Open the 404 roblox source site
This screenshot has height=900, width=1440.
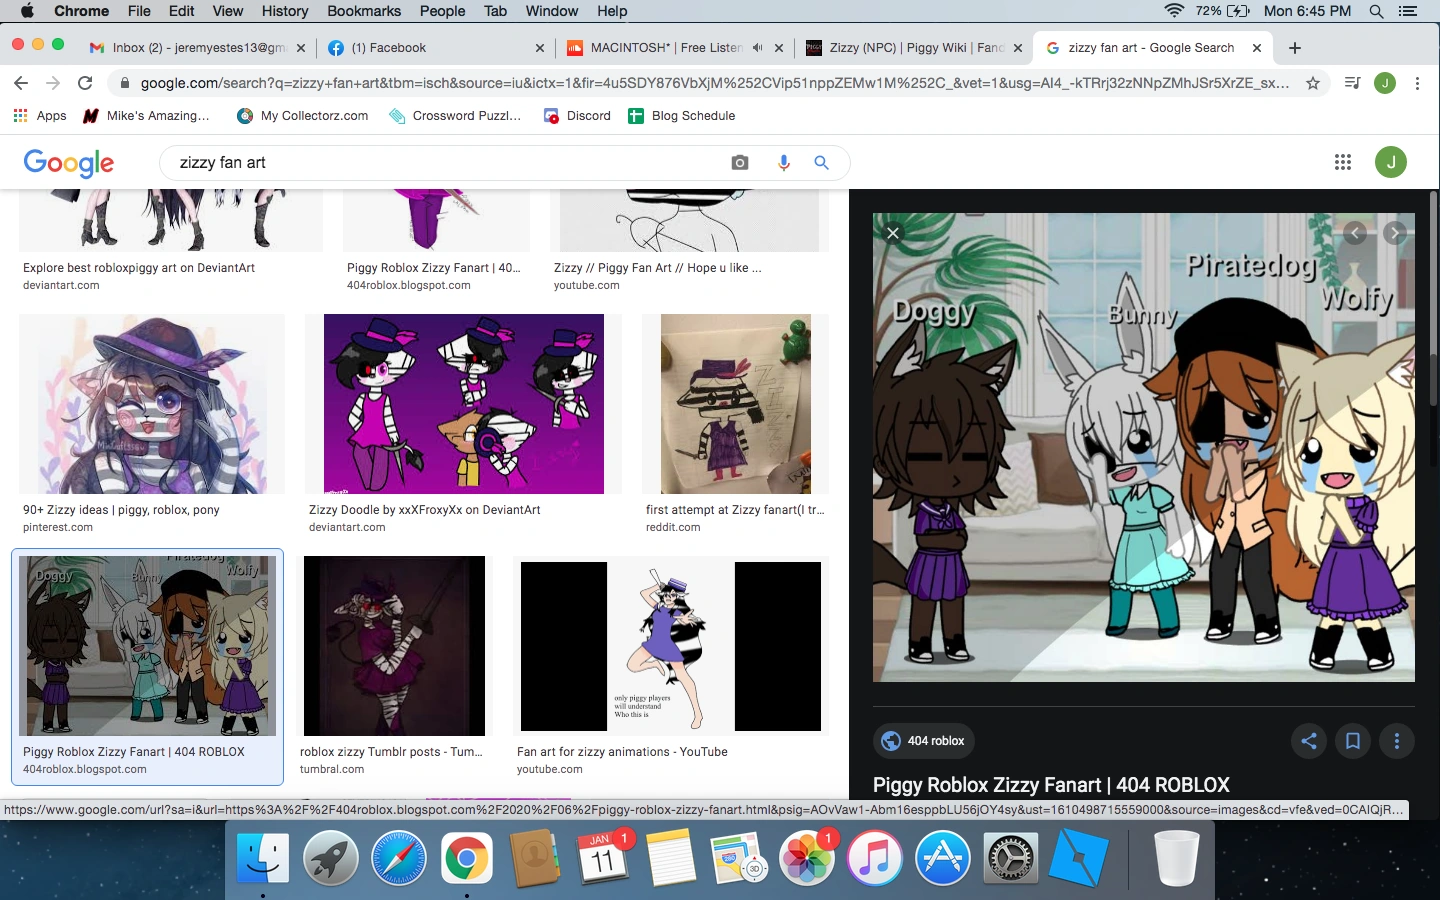[x=923, y=741]
